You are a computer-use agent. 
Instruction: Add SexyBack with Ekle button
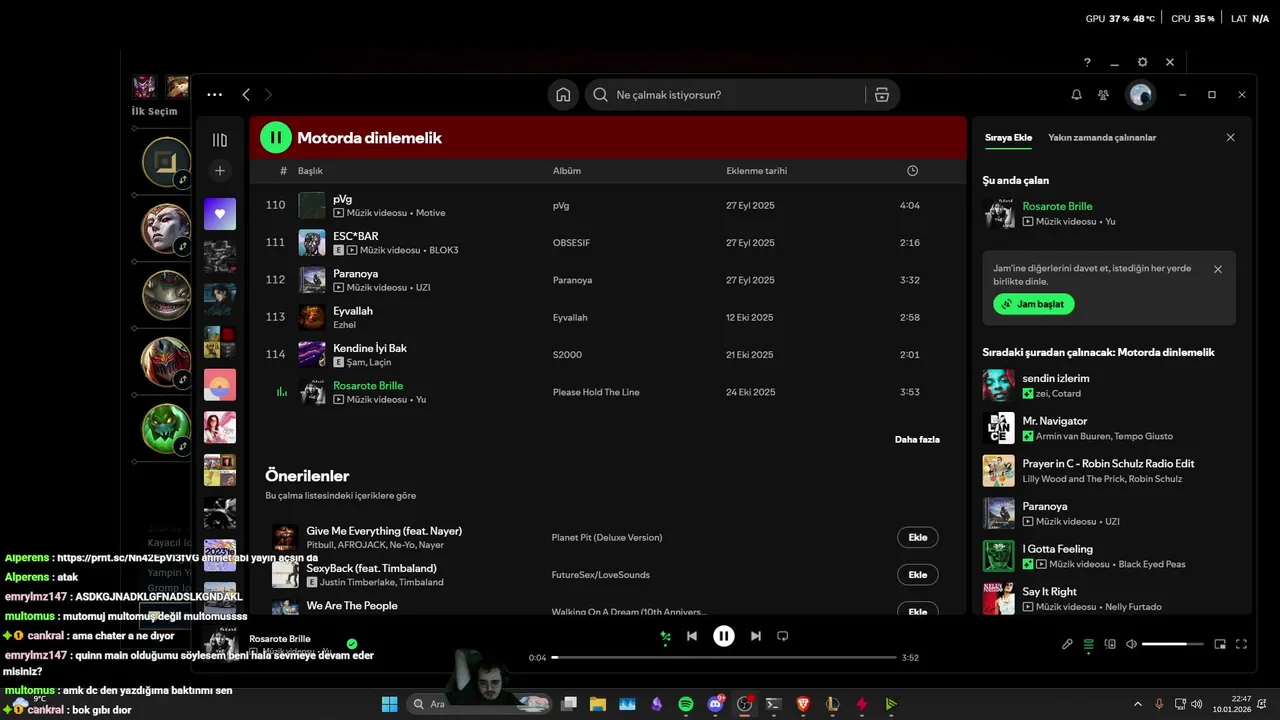918,575
